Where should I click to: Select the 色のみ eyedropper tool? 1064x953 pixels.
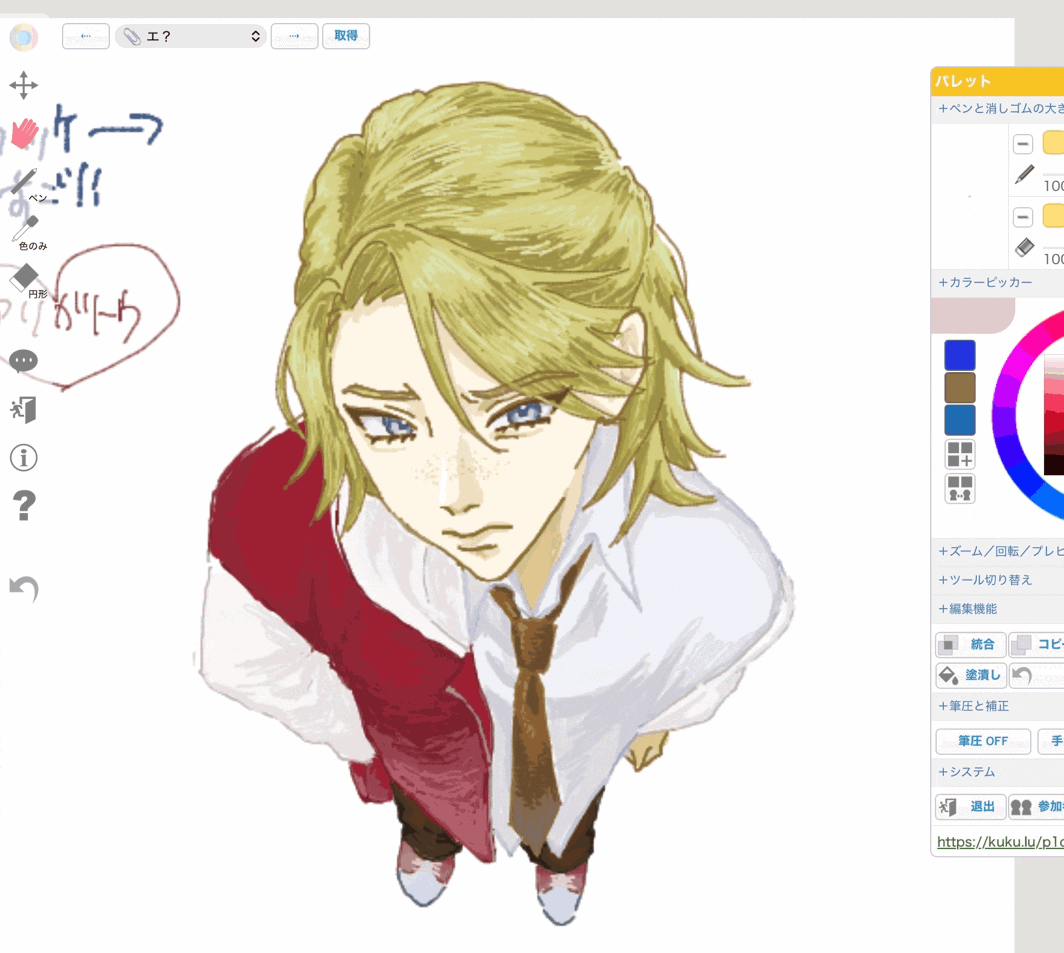(27, 232)
